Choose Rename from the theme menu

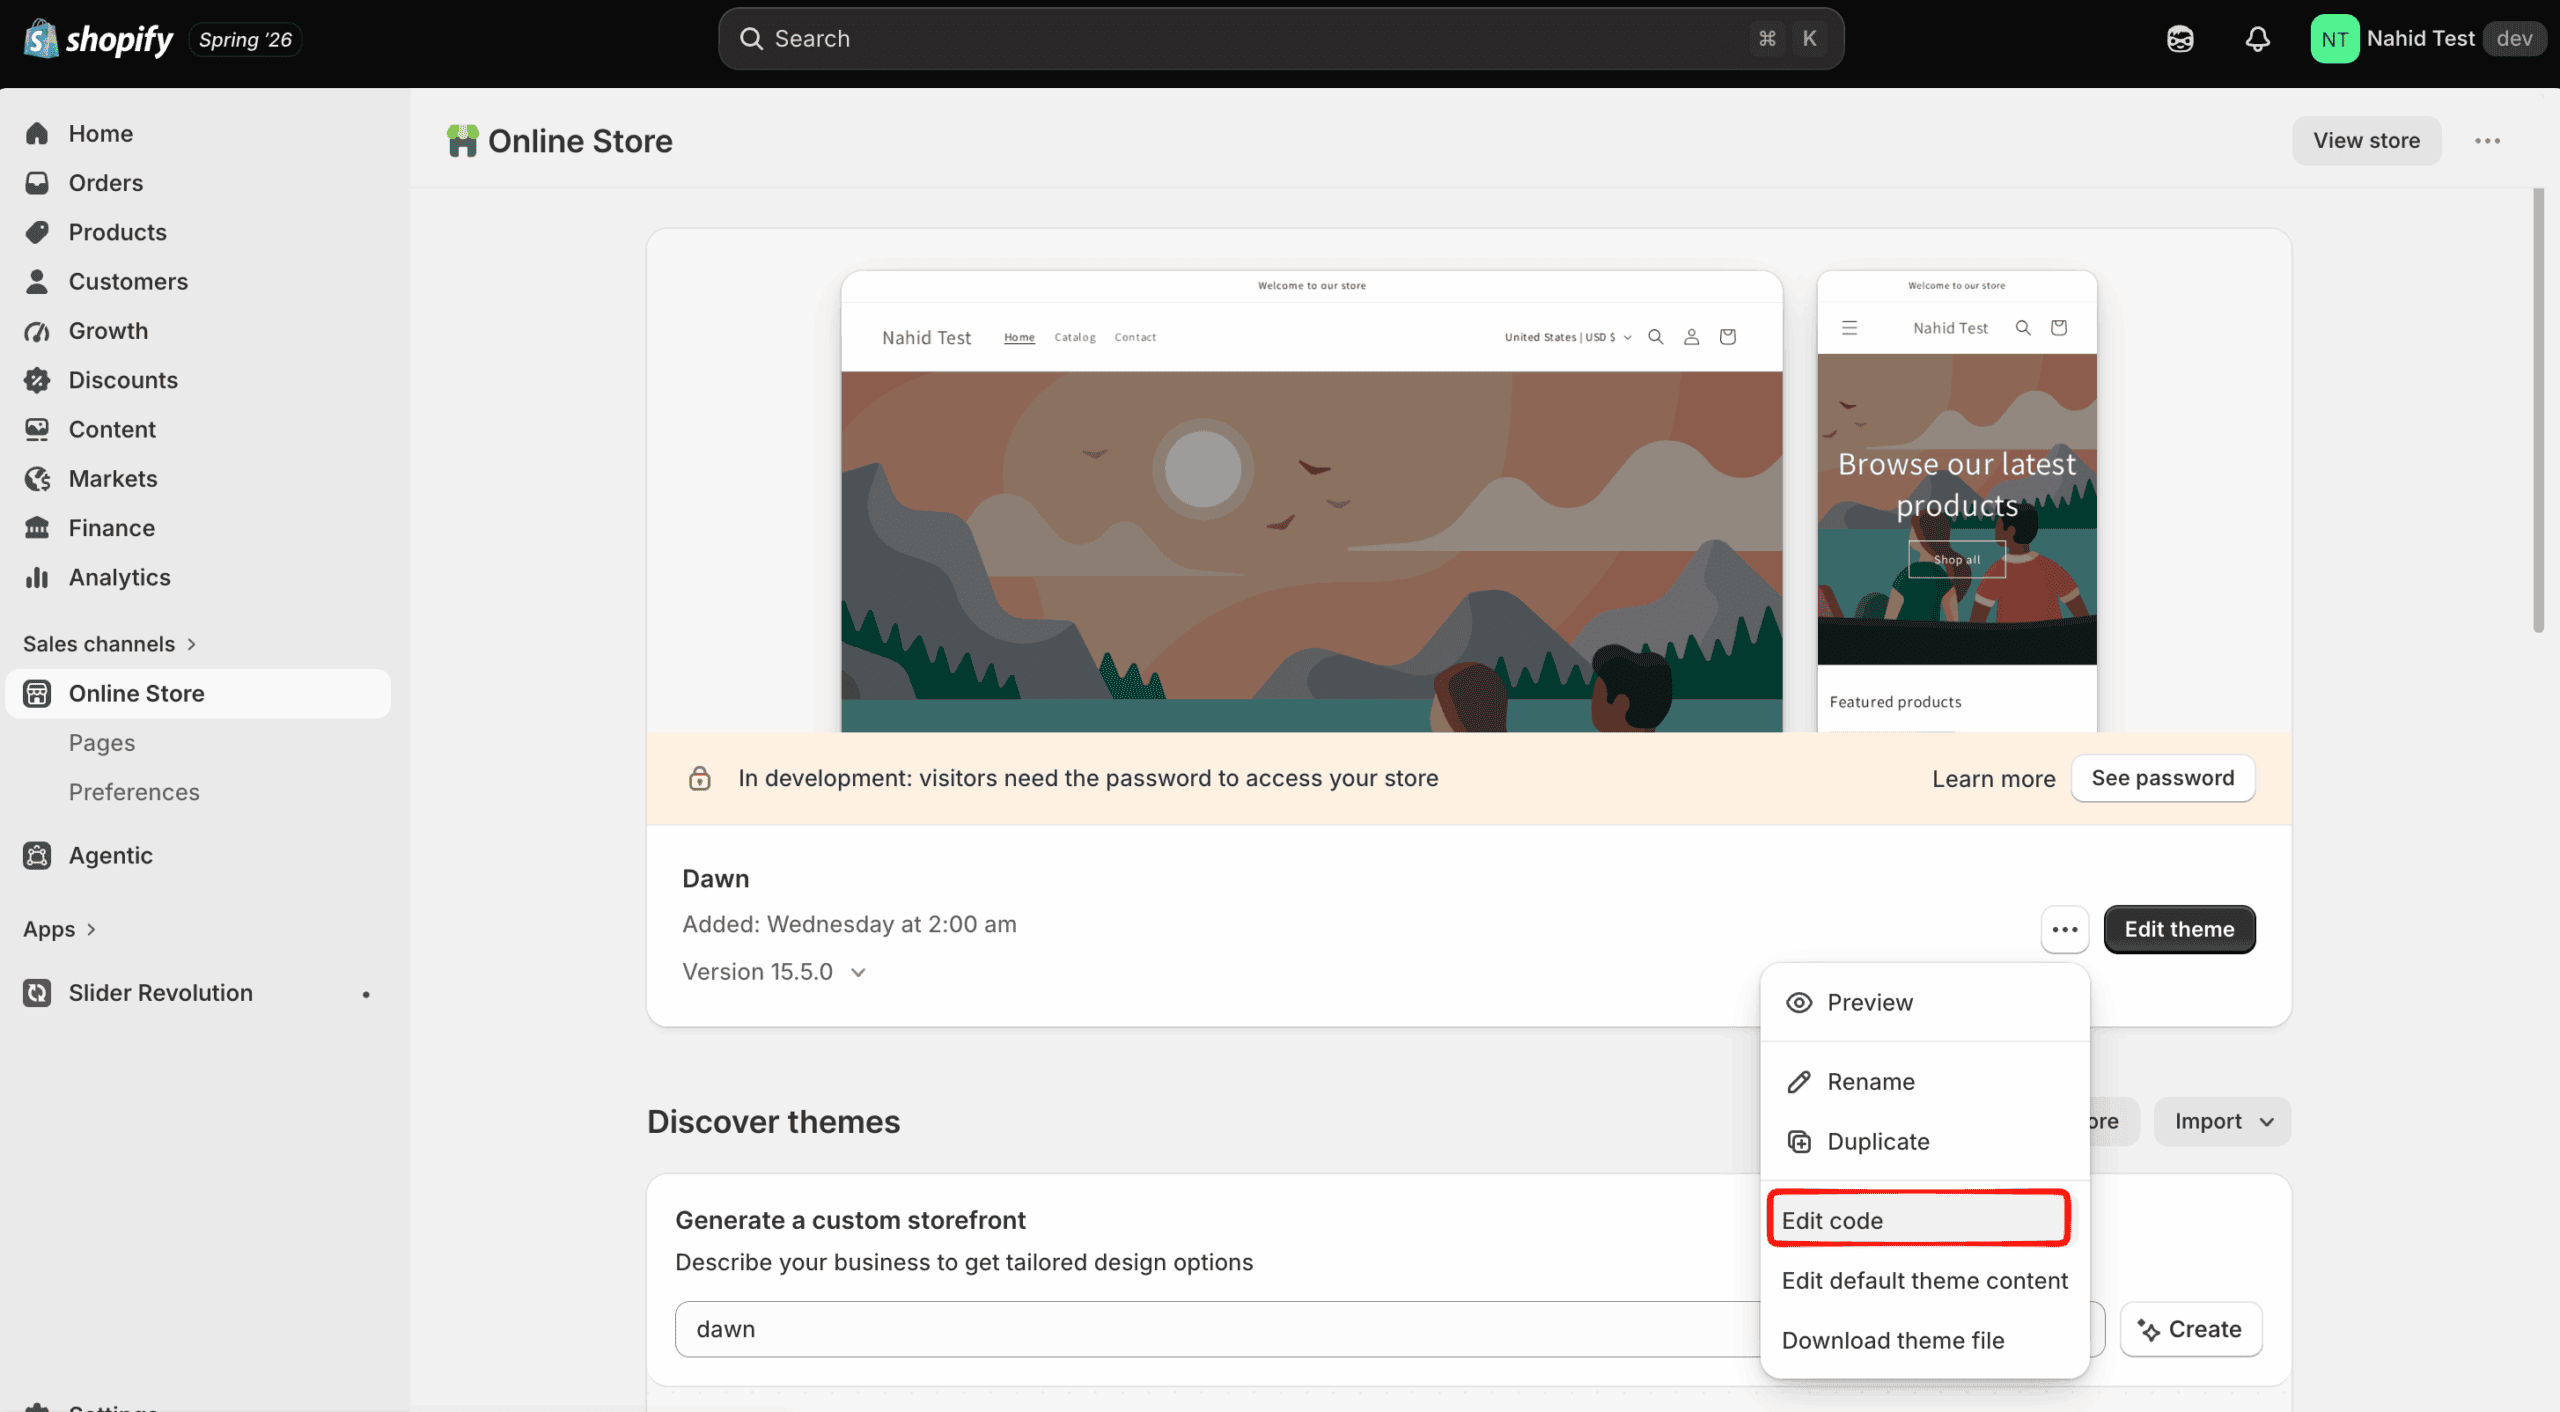tap(1924, 1082)
